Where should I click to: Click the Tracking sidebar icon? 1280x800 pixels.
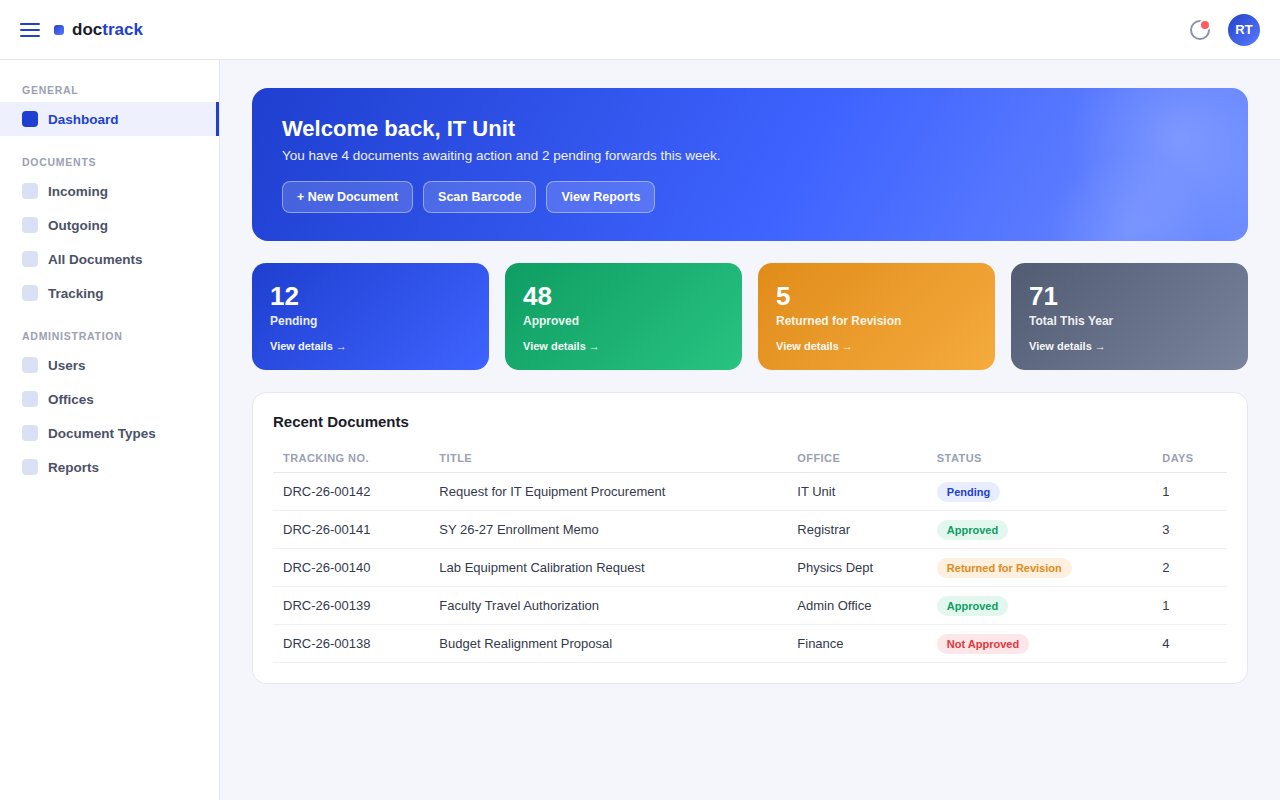(30, 293)
